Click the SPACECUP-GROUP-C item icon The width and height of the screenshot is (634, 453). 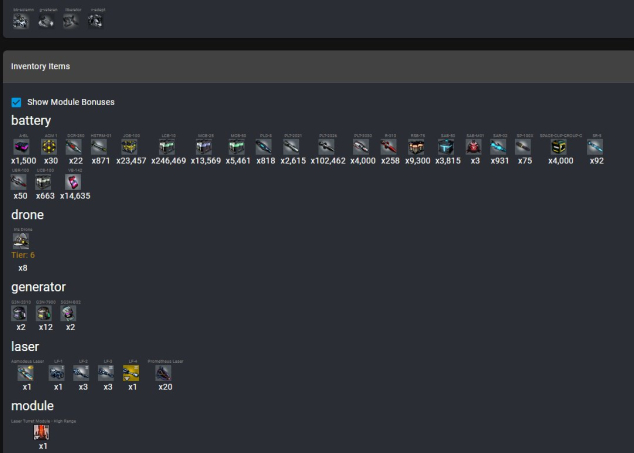point(559,146)
